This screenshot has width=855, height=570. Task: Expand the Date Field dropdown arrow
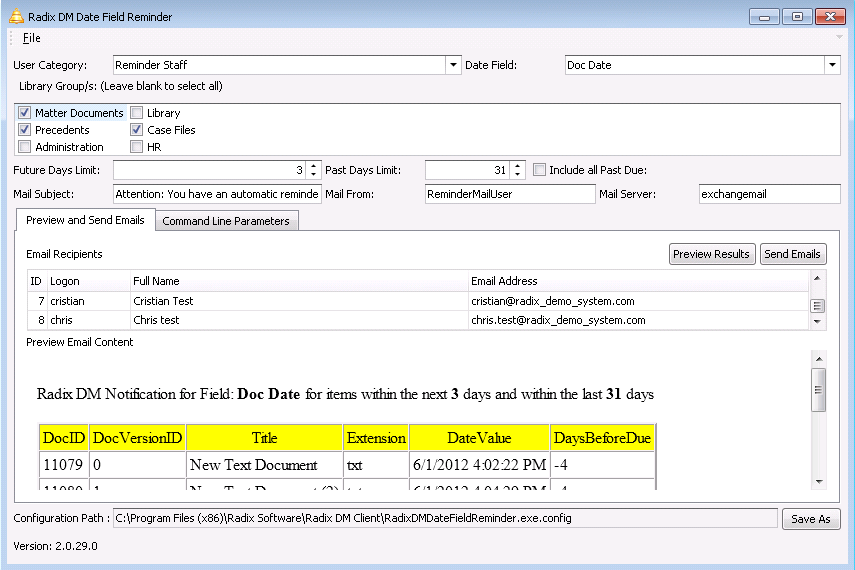coord(832,65)
